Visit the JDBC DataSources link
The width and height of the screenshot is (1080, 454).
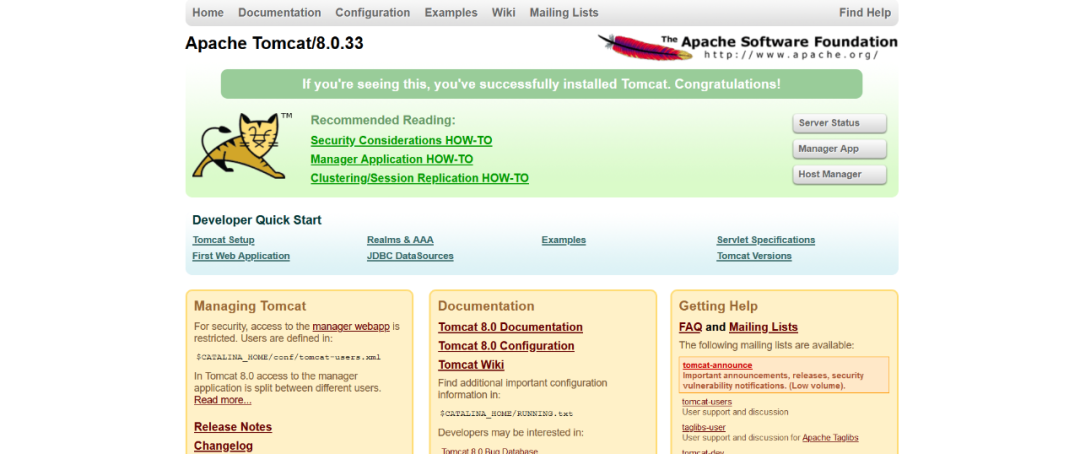411,256
